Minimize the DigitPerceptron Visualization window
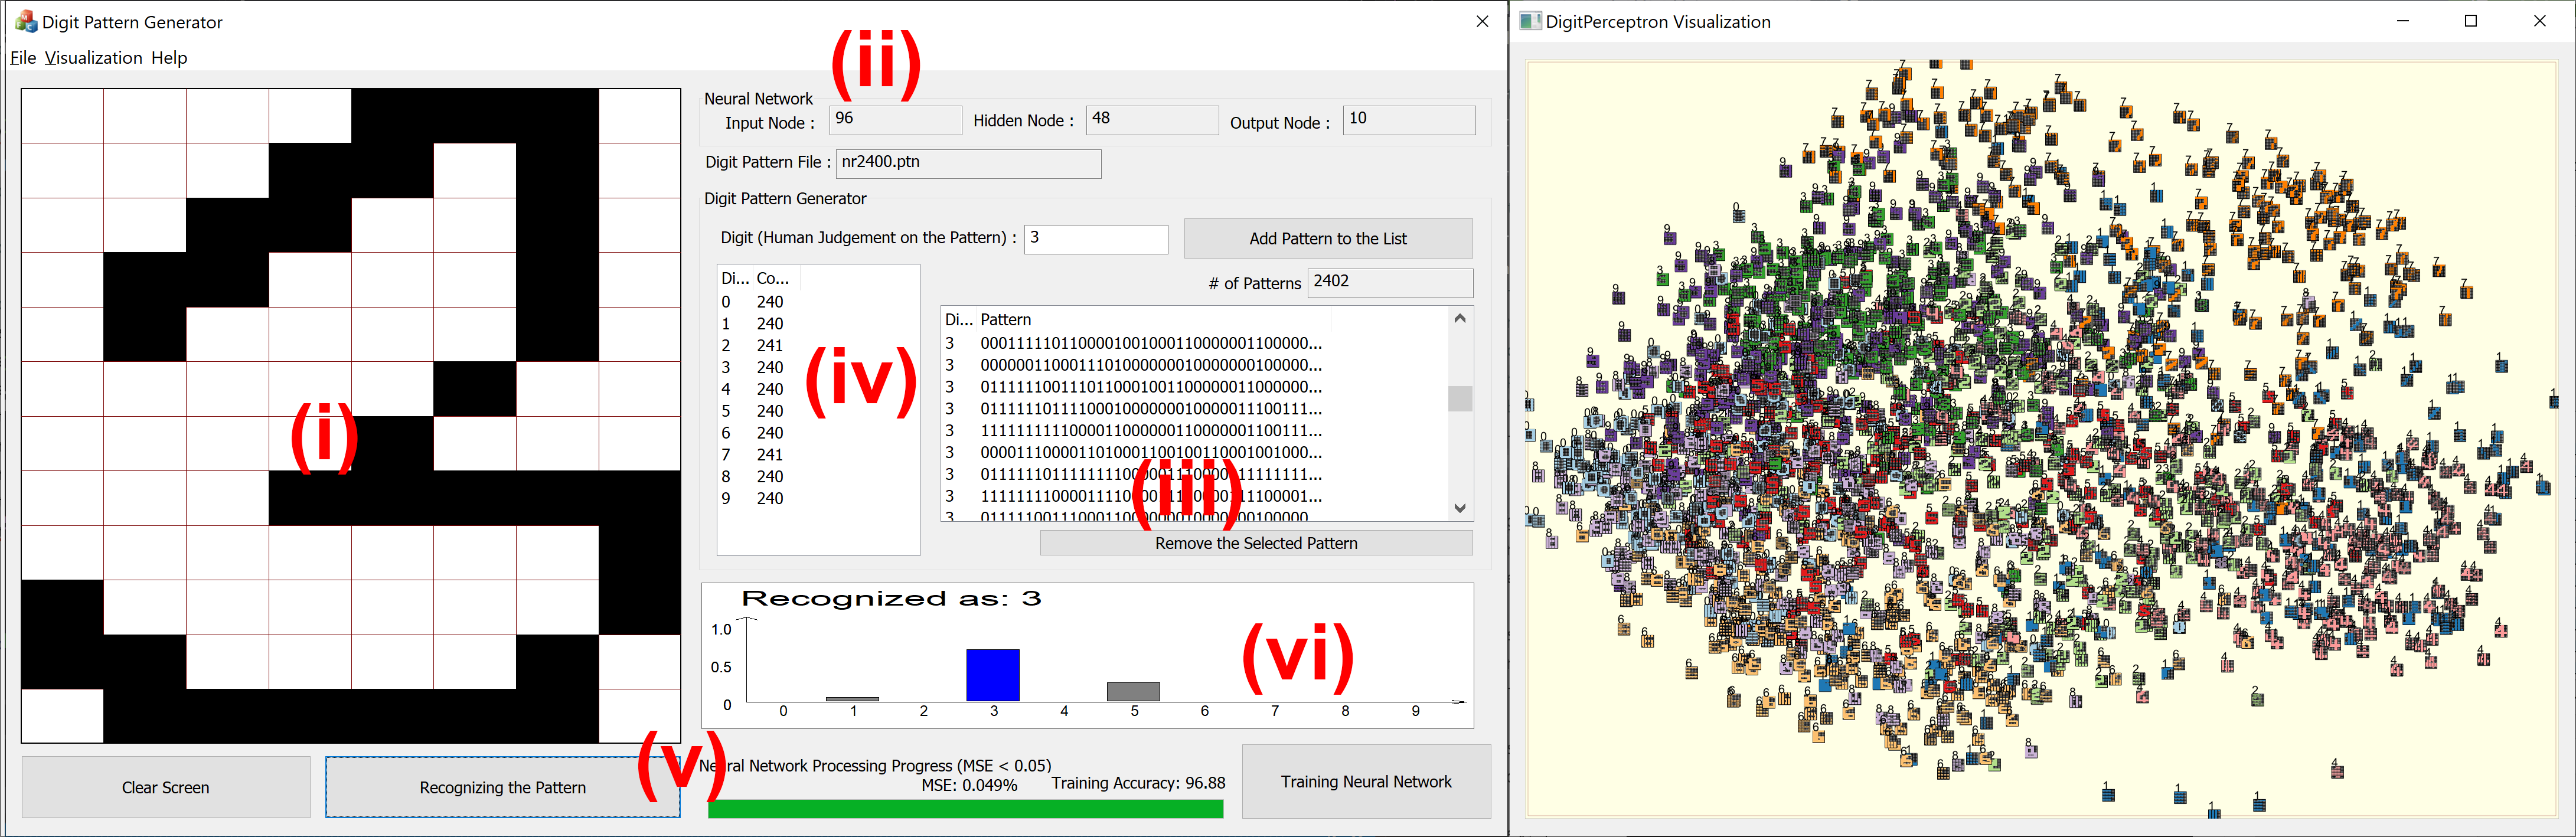The width and height of the screenshot is (2576, 837). pos(2403,21)
